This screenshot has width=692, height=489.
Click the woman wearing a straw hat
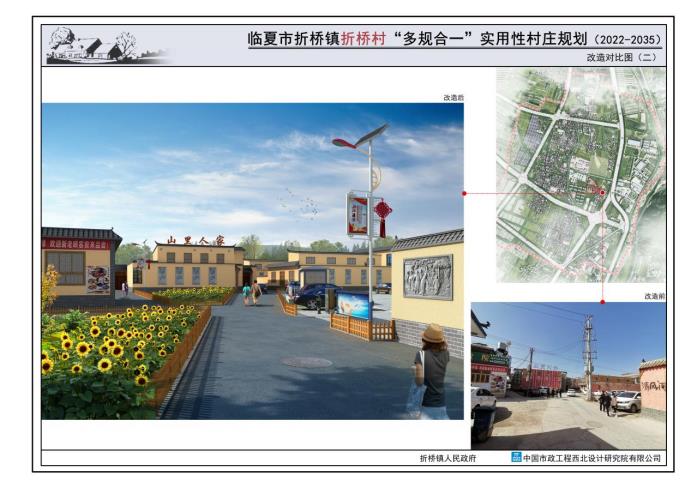click(432, 370)
